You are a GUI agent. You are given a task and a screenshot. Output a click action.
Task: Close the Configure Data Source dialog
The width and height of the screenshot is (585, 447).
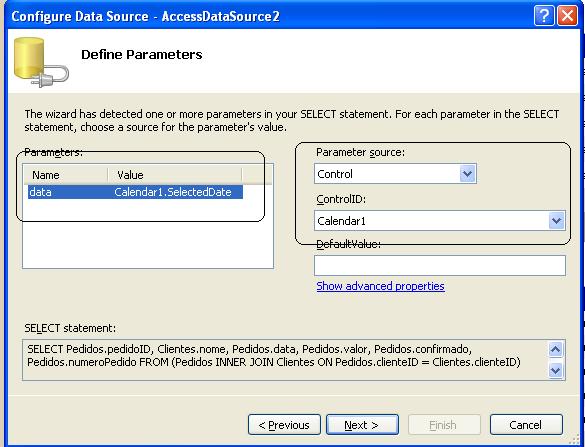[x=567, y=16]
